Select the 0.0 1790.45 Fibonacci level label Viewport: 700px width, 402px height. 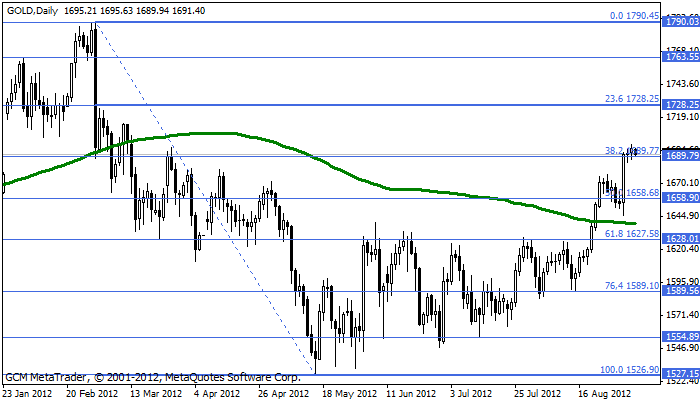pos(634,16)
